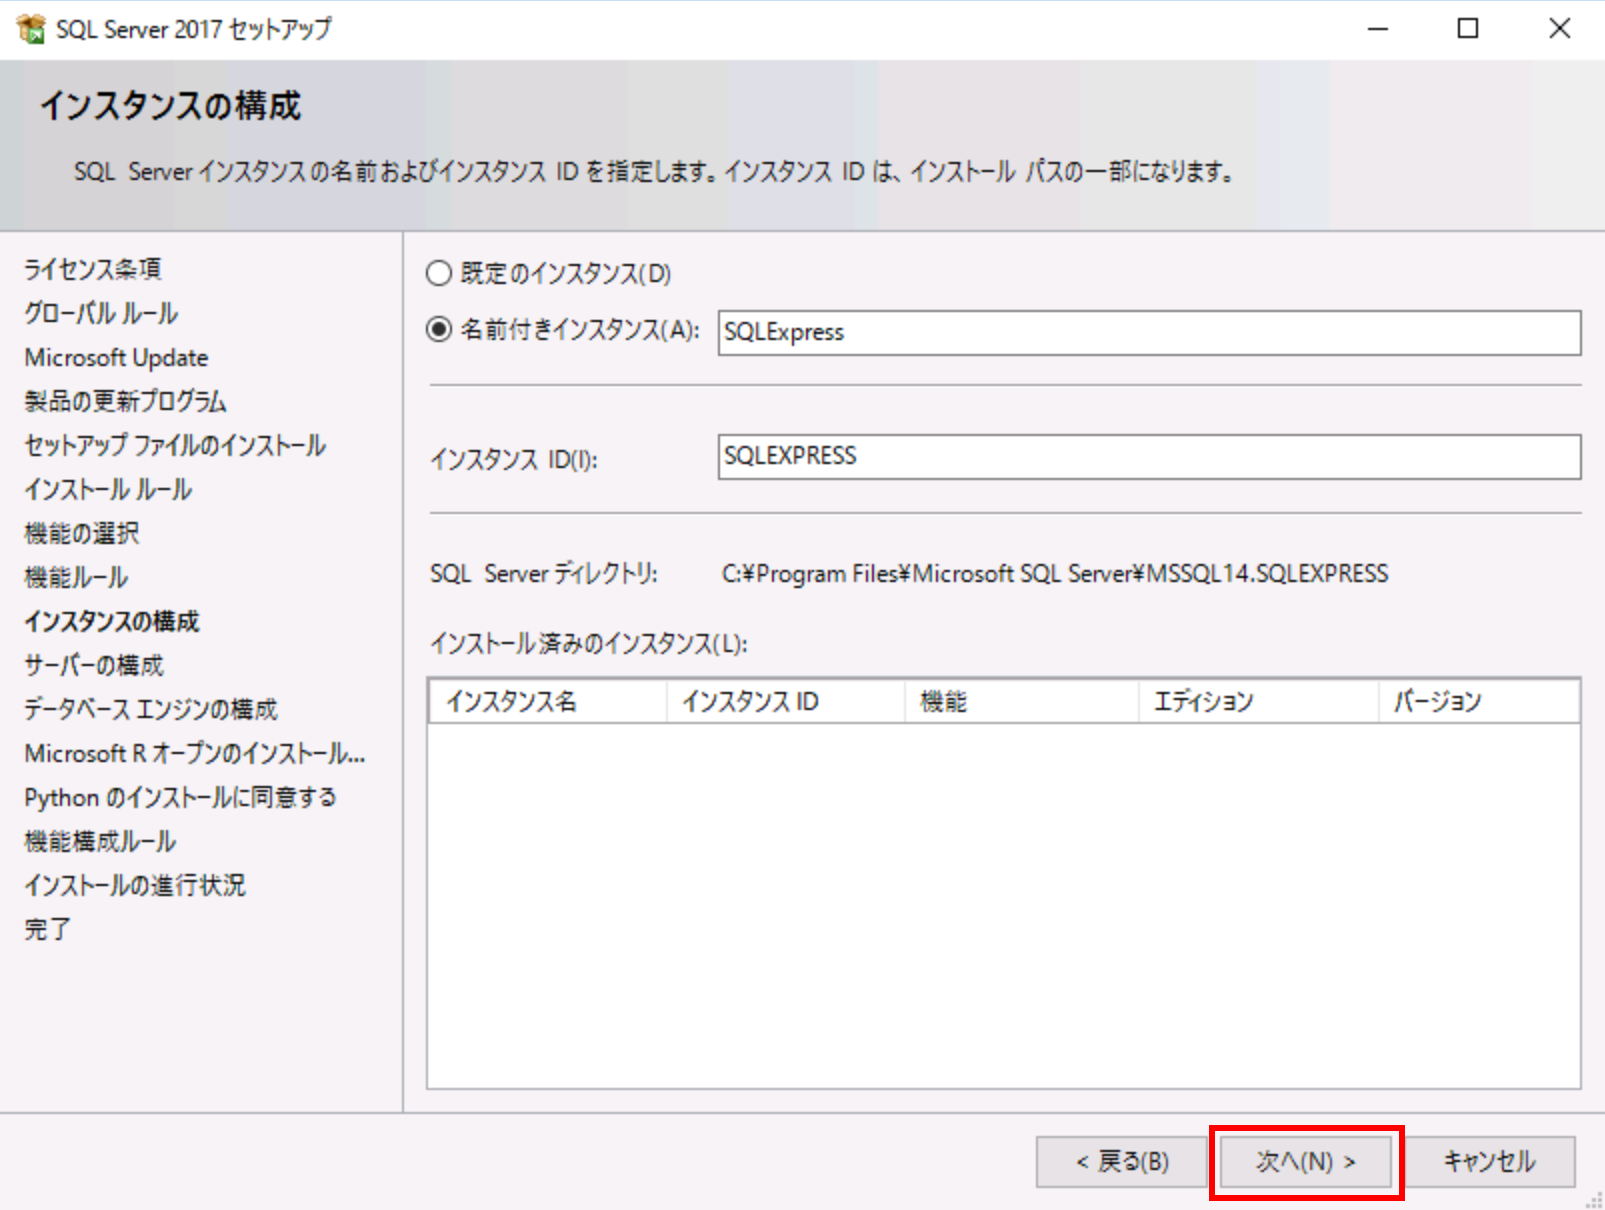Viewport: 1605px width, 1210px height.
Task: Select 機能構成ルール step in sidebar
Action: pos(100,841)
